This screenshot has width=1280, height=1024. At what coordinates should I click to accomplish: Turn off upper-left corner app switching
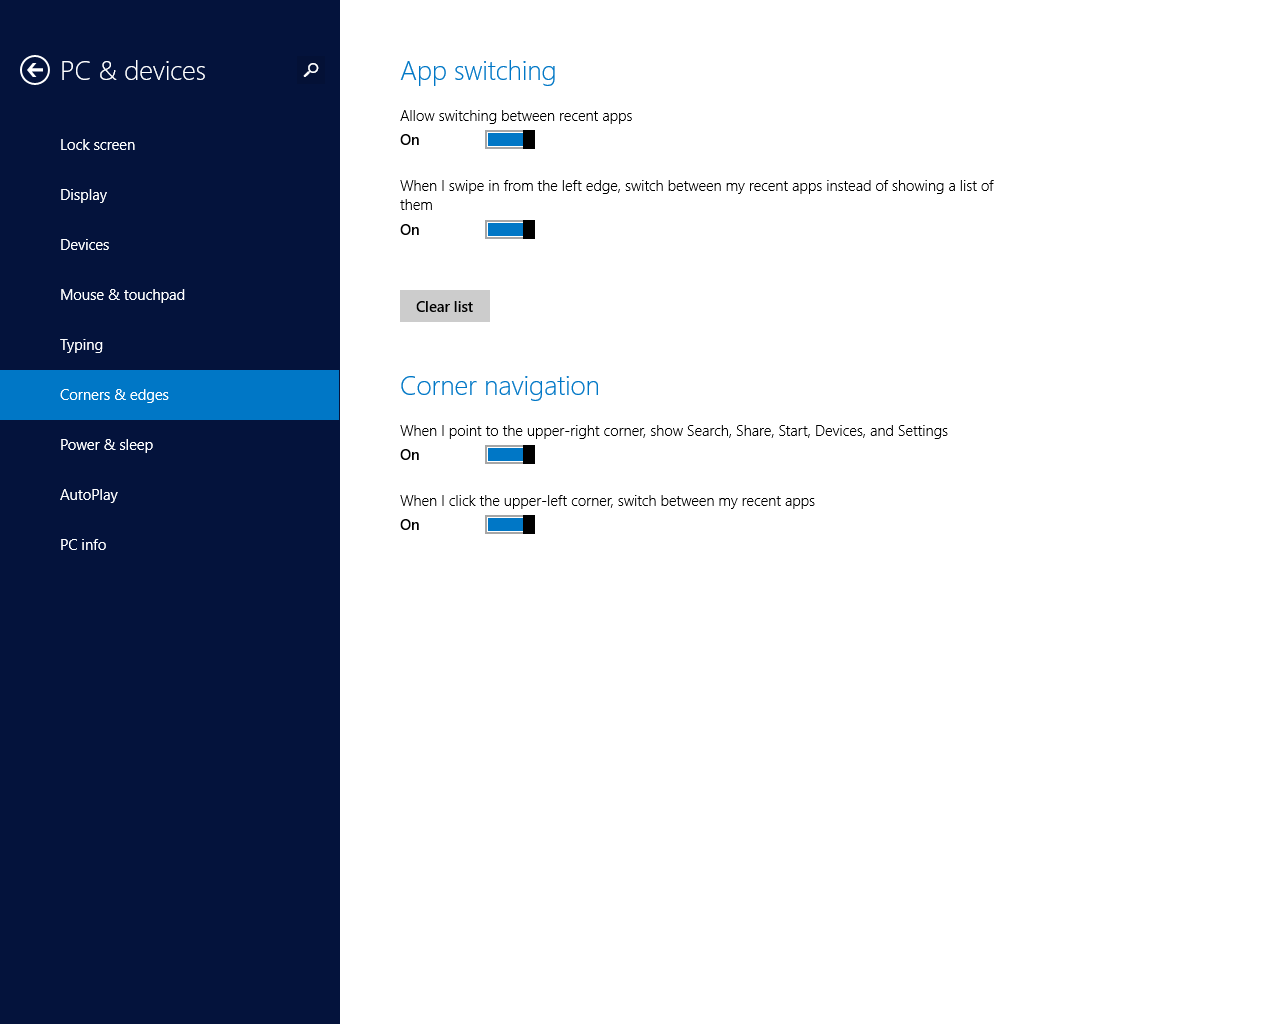tap(509, 524)
